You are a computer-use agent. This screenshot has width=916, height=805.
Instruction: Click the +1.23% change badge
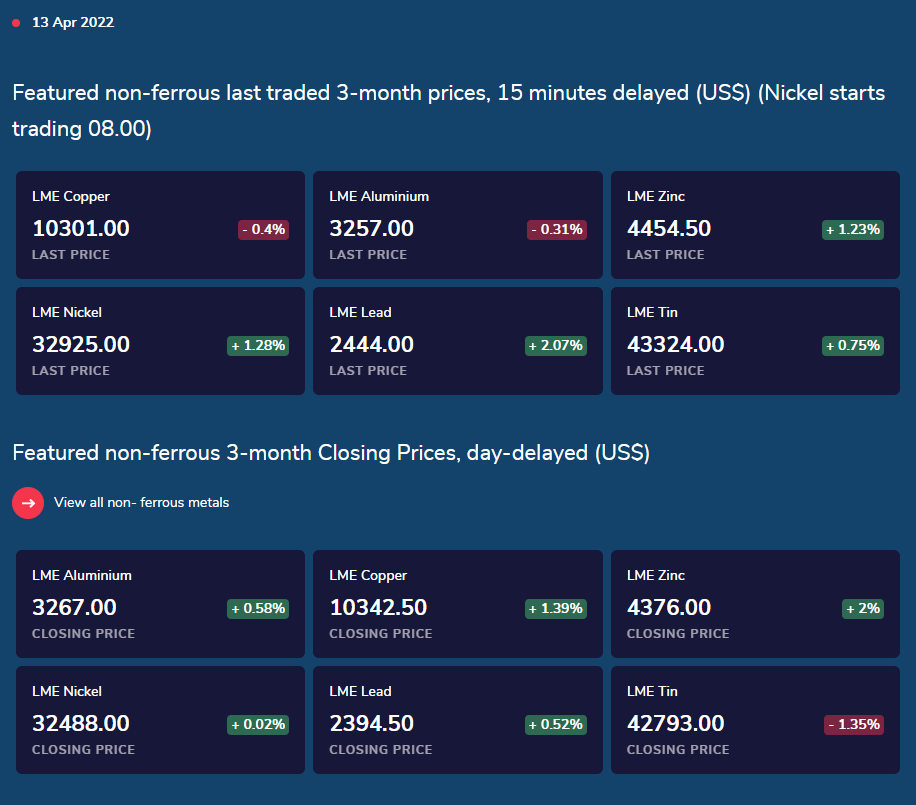tap(853, 230)
